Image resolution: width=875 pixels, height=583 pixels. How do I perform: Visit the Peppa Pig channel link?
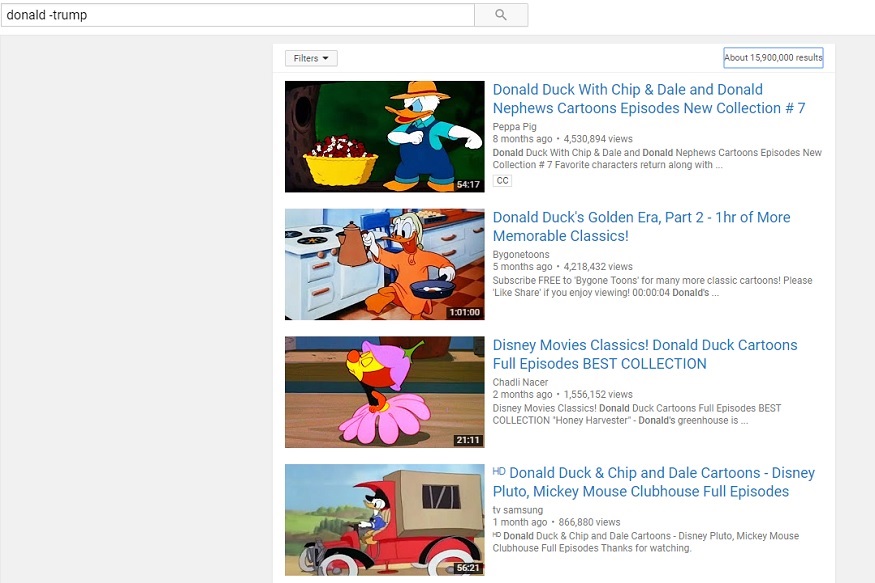[x=514, y=127]
